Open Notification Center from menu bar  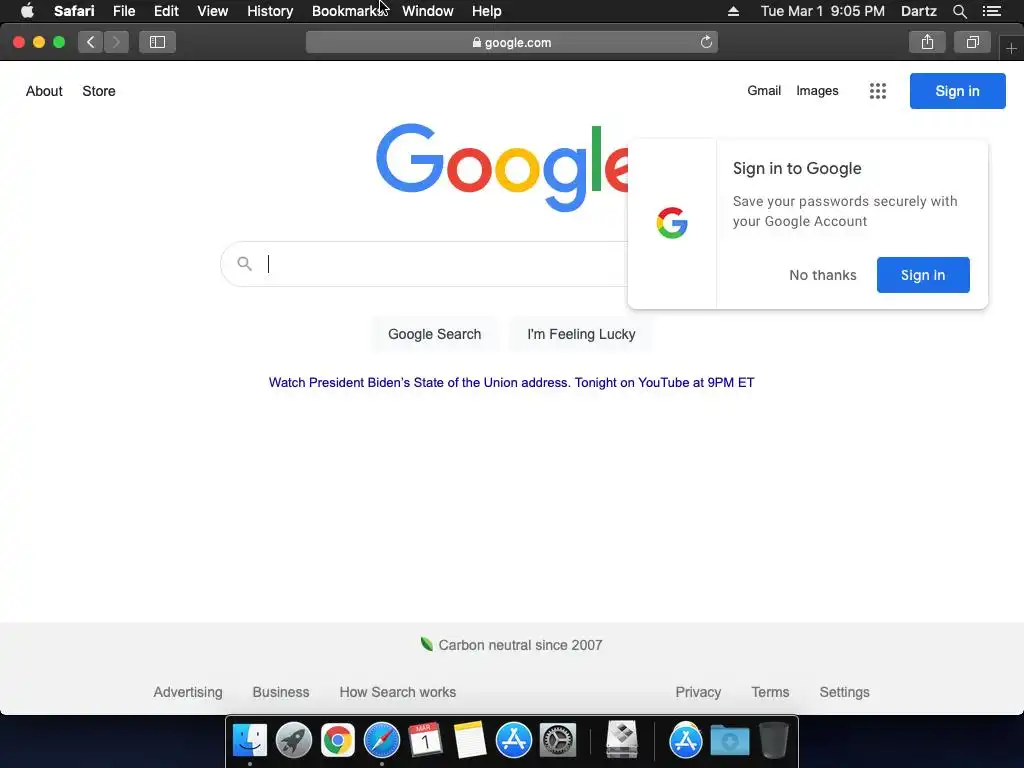coord(992,11)
